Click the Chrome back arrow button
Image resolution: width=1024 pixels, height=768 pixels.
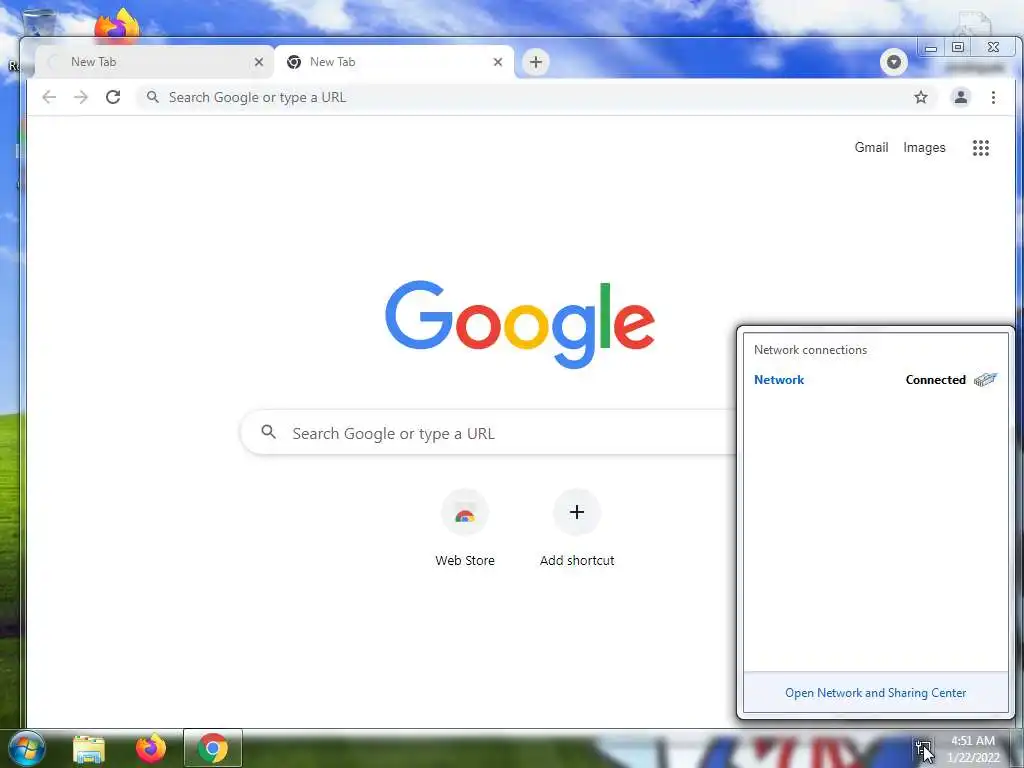(49, 97)
